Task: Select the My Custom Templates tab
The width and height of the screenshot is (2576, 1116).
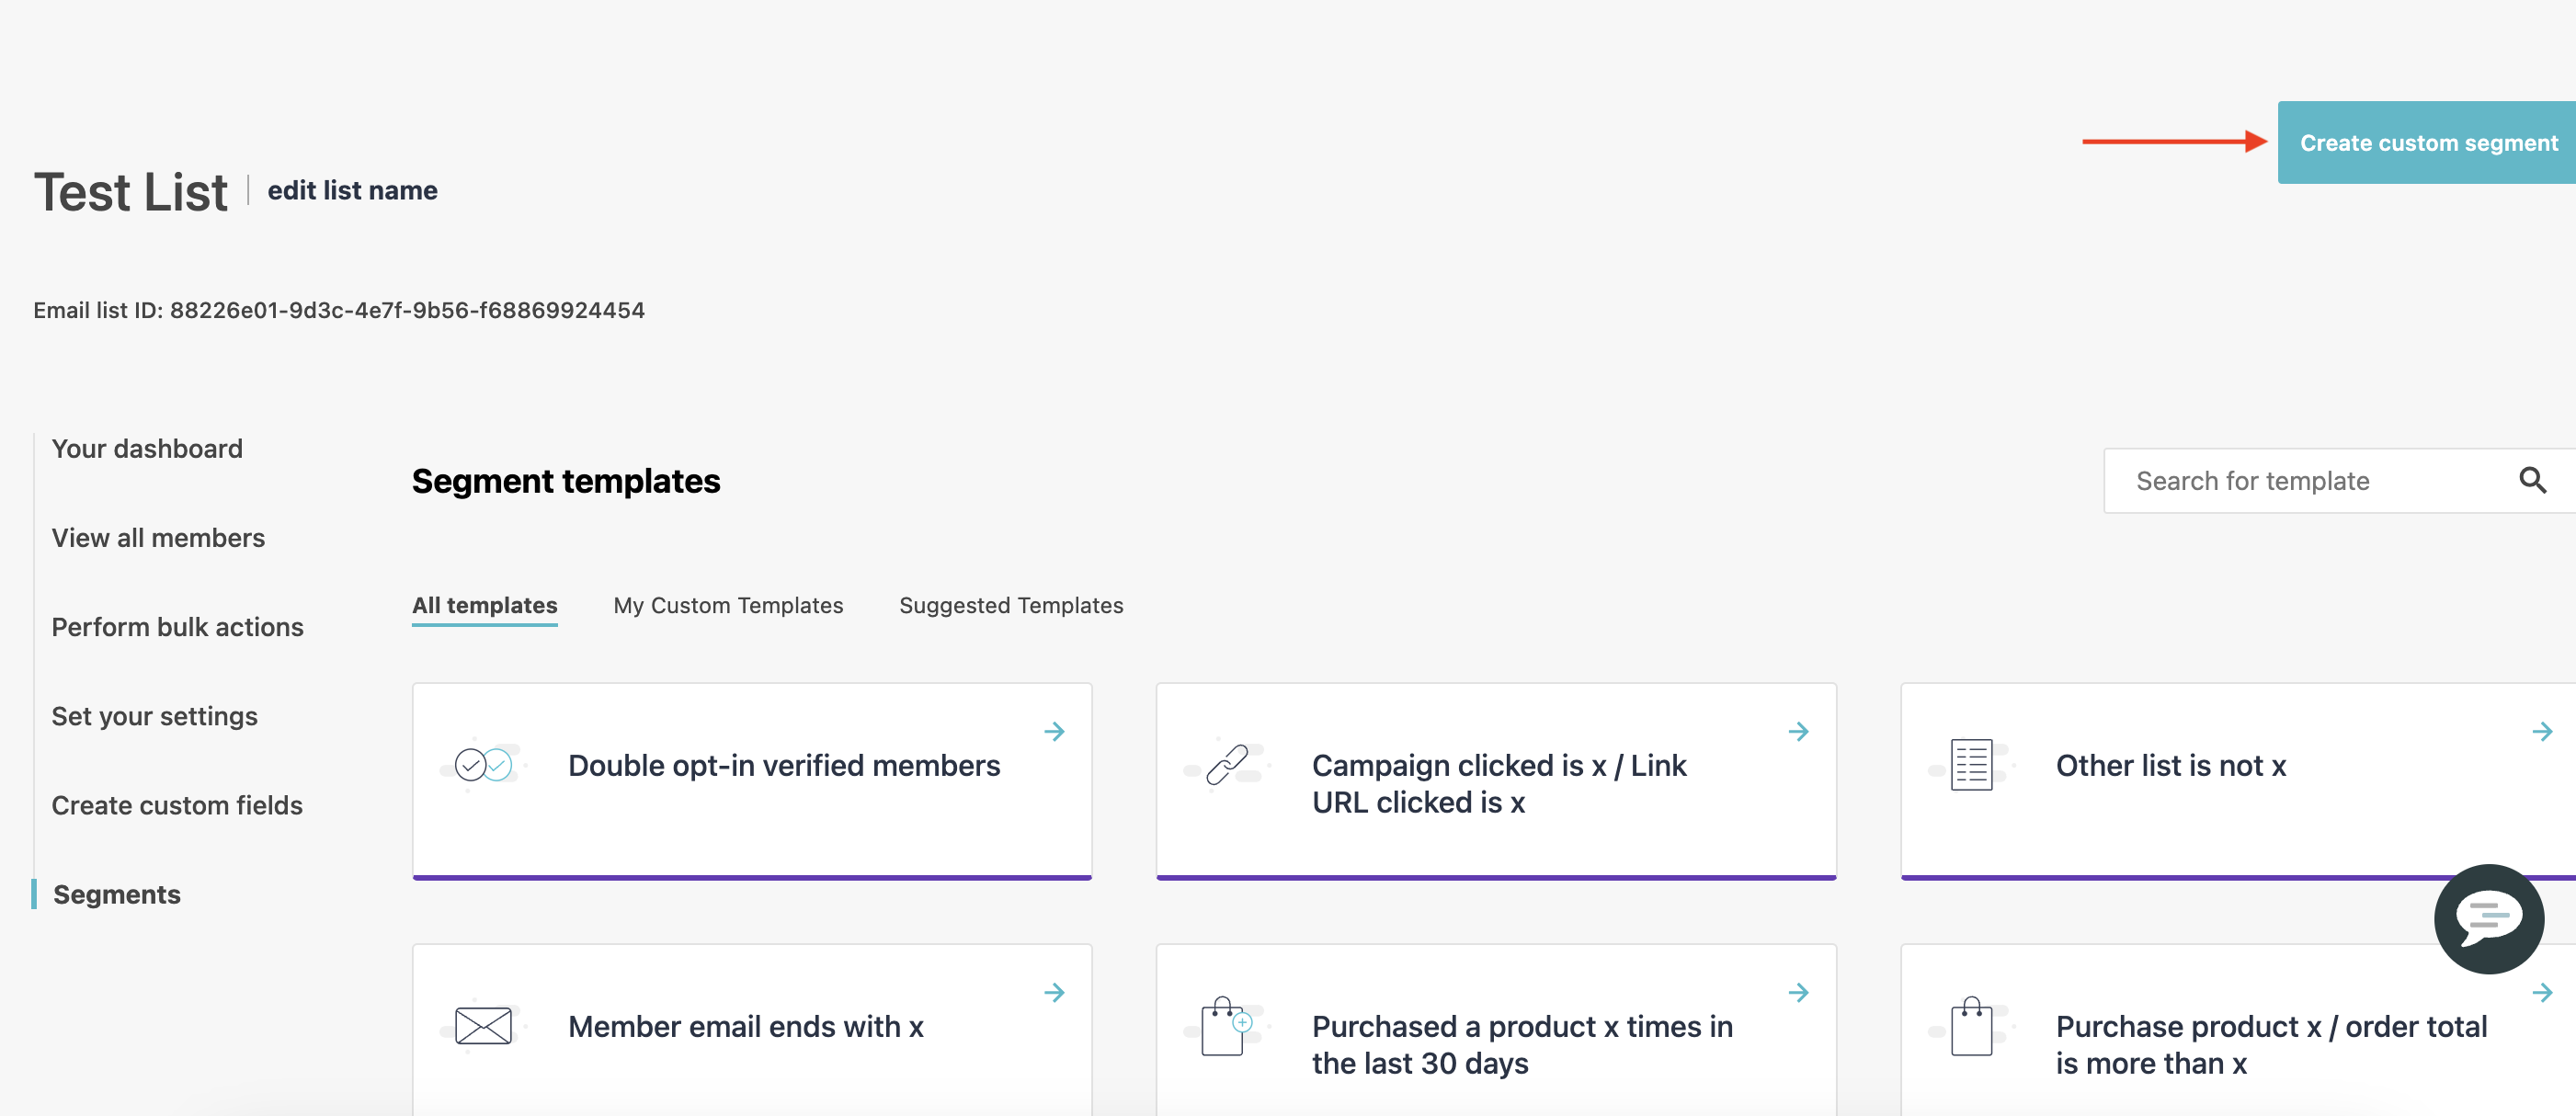Action: pos(728,605)
